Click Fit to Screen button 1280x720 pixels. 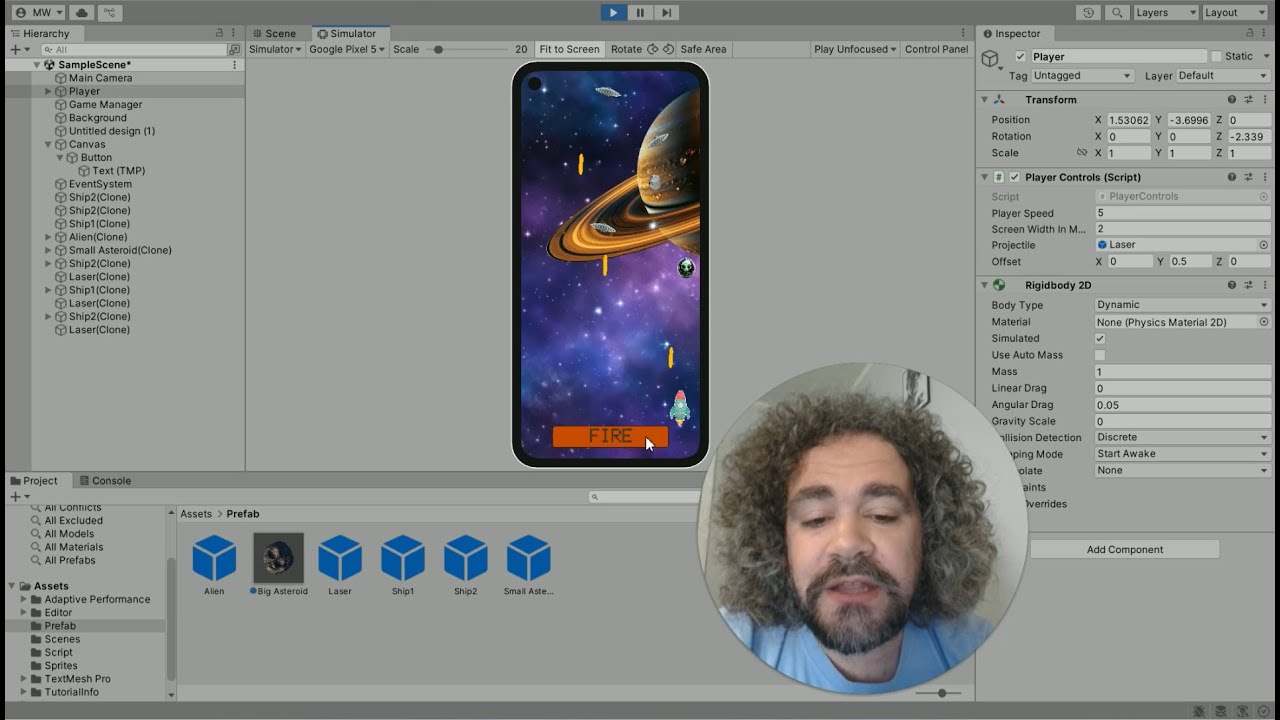tap(569, 49)
